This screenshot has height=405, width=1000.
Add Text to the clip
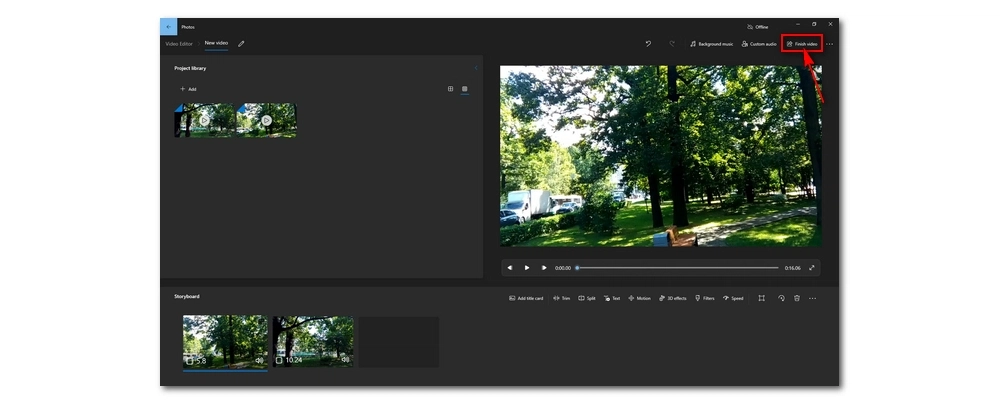click(612, 298)
